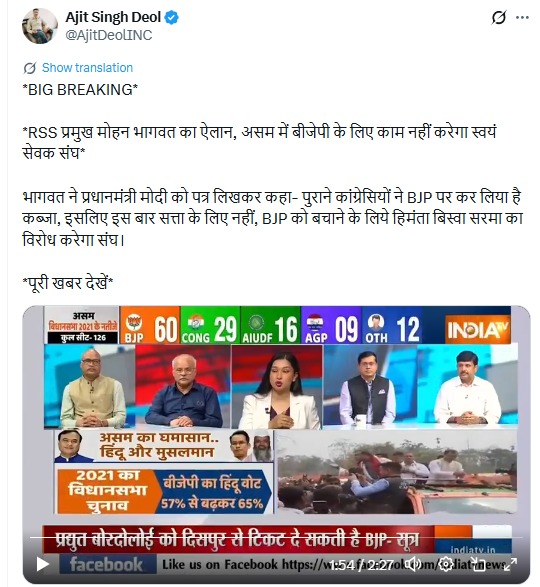
Task: Open video in picture-in-picture mode
Action: (478, 564)
